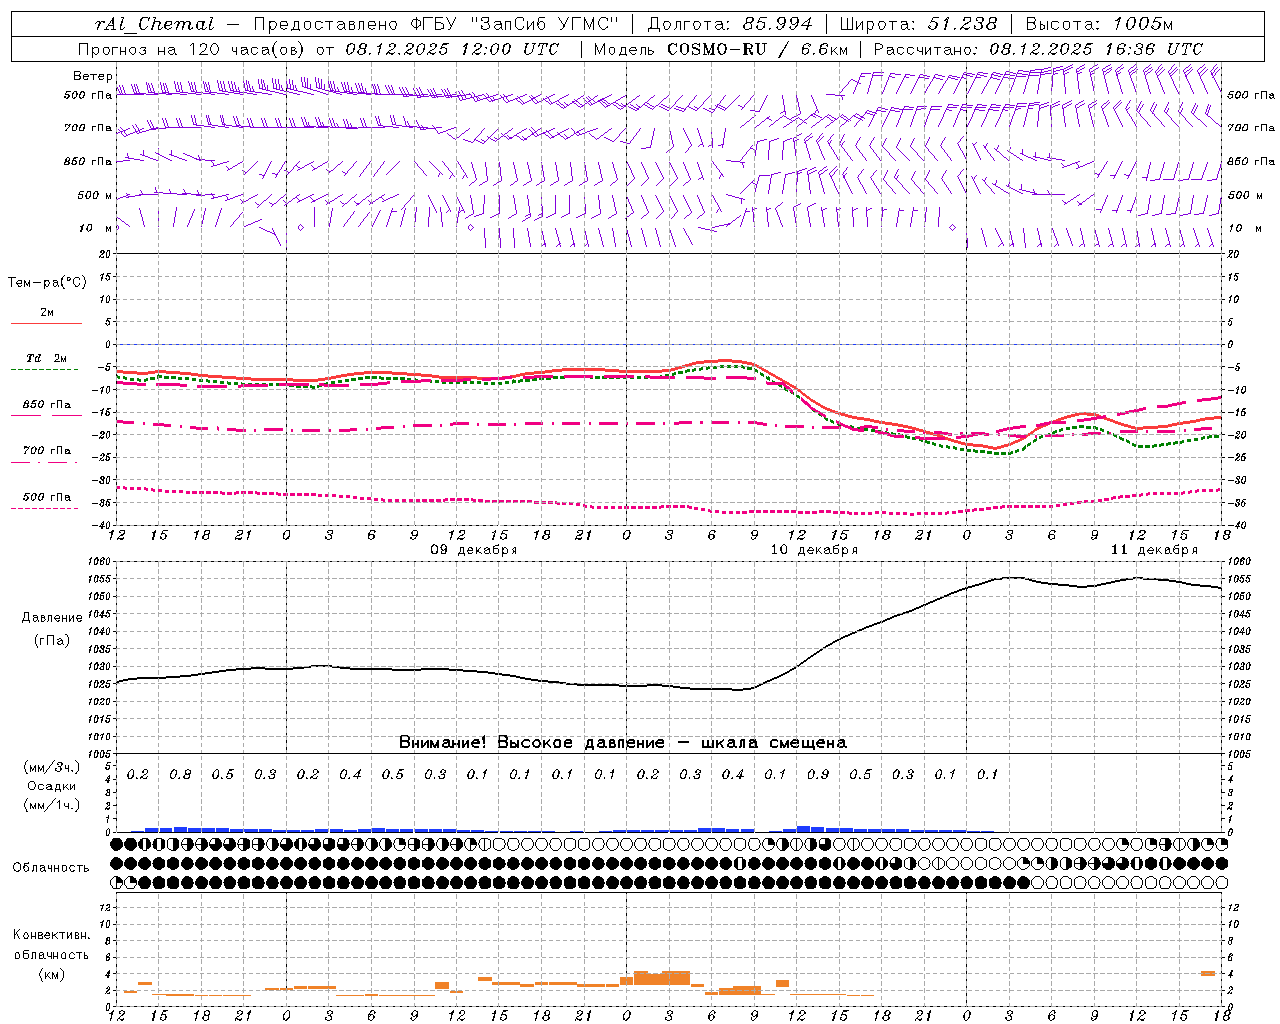Click the 10 м wind level label on left
The image size is (1280, 1024).
click(x=96, y=228)
